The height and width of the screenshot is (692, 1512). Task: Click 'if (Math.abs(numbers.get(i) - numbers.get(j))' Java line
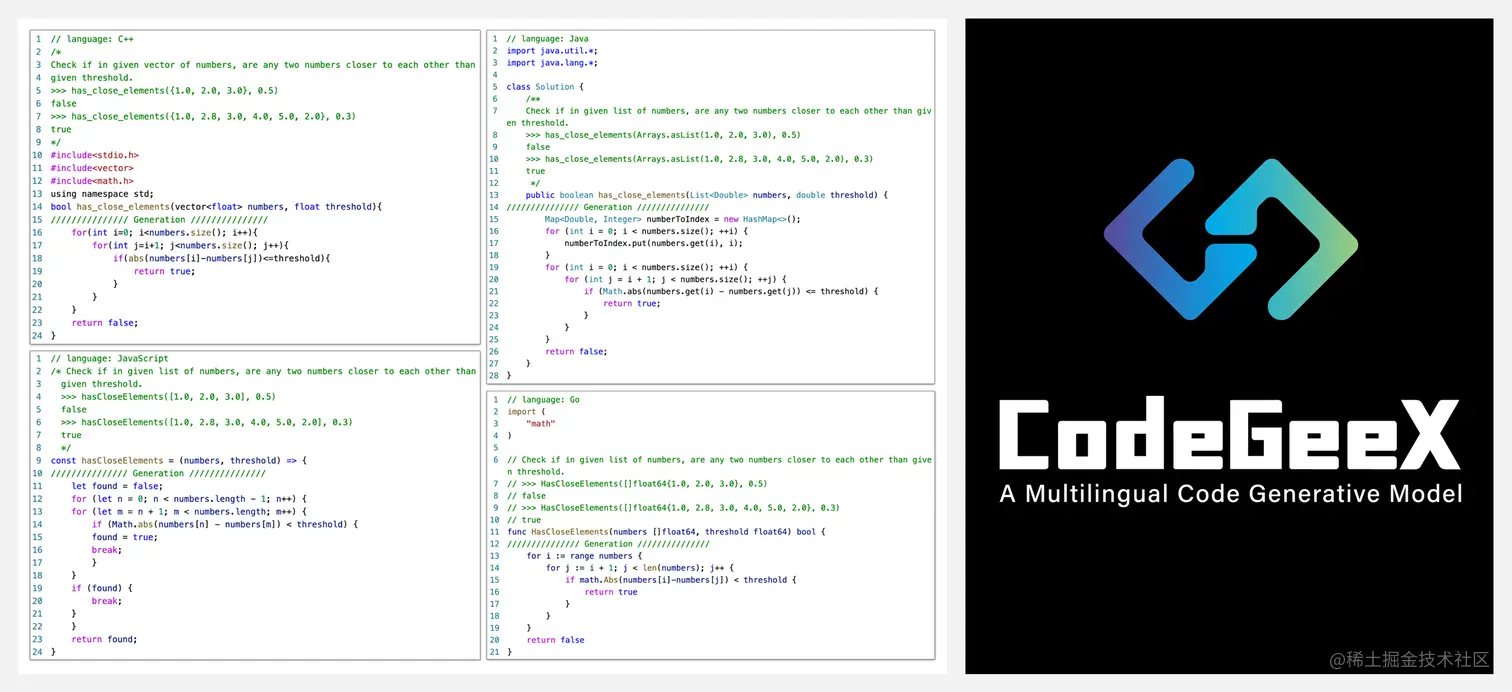pos(731,291)
